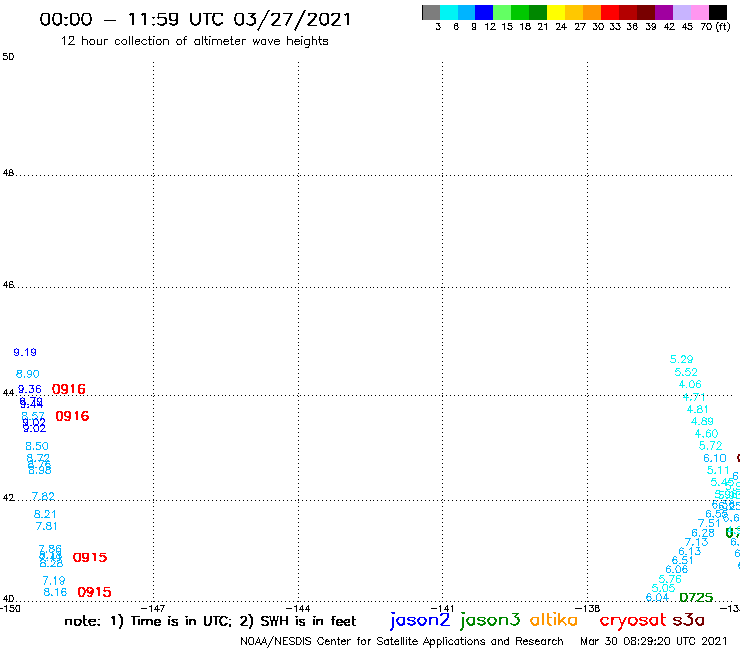Click the 4.81 wave height value

(x=698, y=409)
